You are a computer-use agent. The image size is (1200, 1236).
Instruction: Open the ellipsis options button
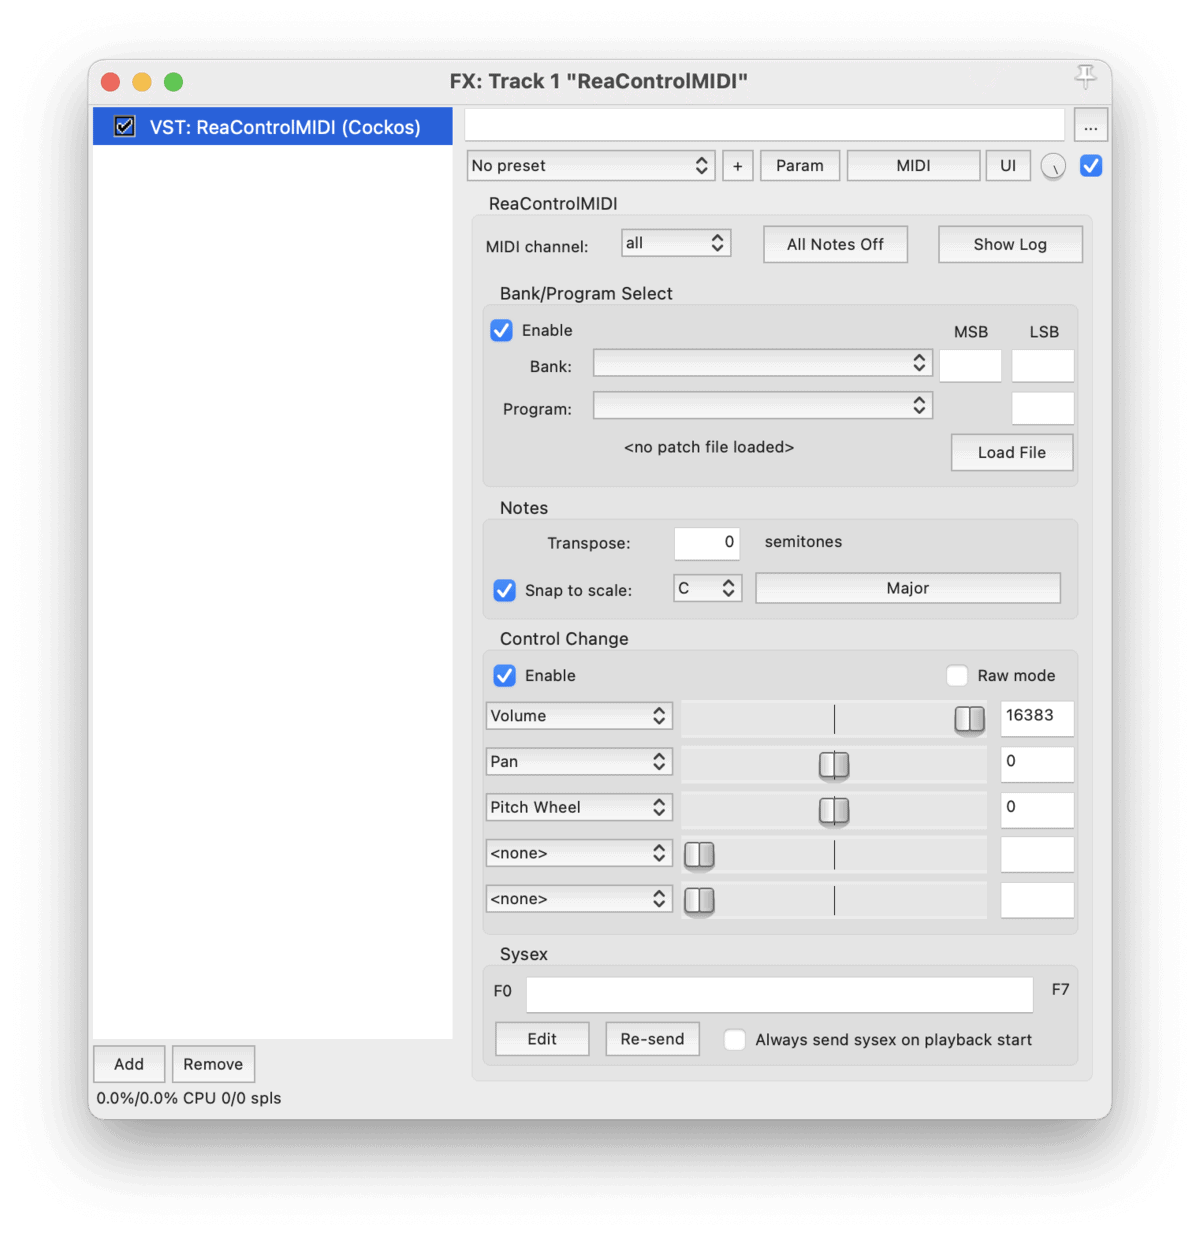click(1090, 126)
